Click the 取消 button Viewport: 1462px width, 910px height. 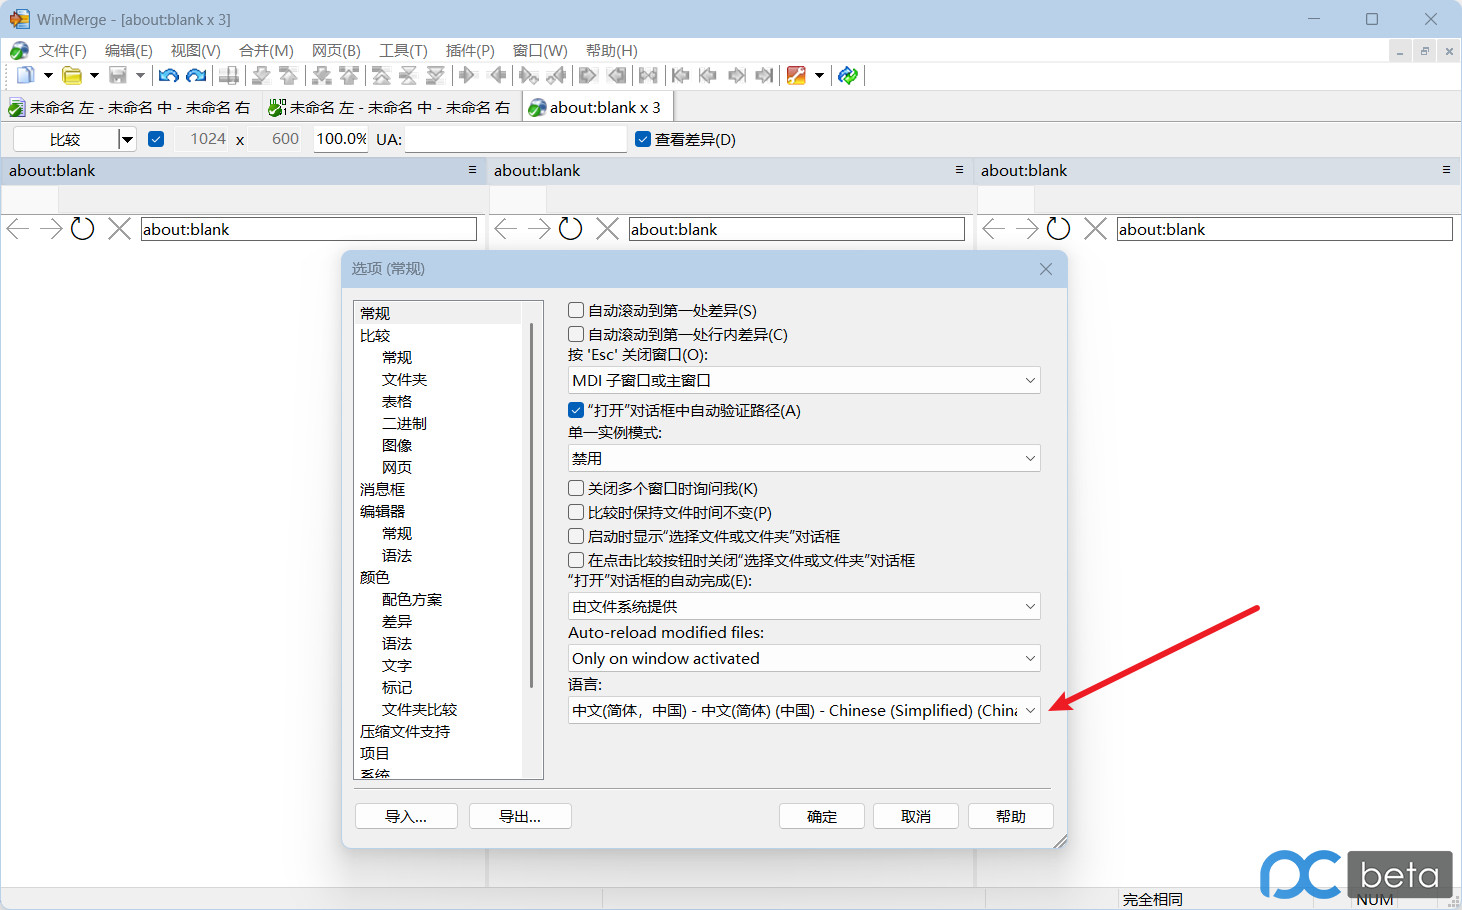click(x=916, y=816)
